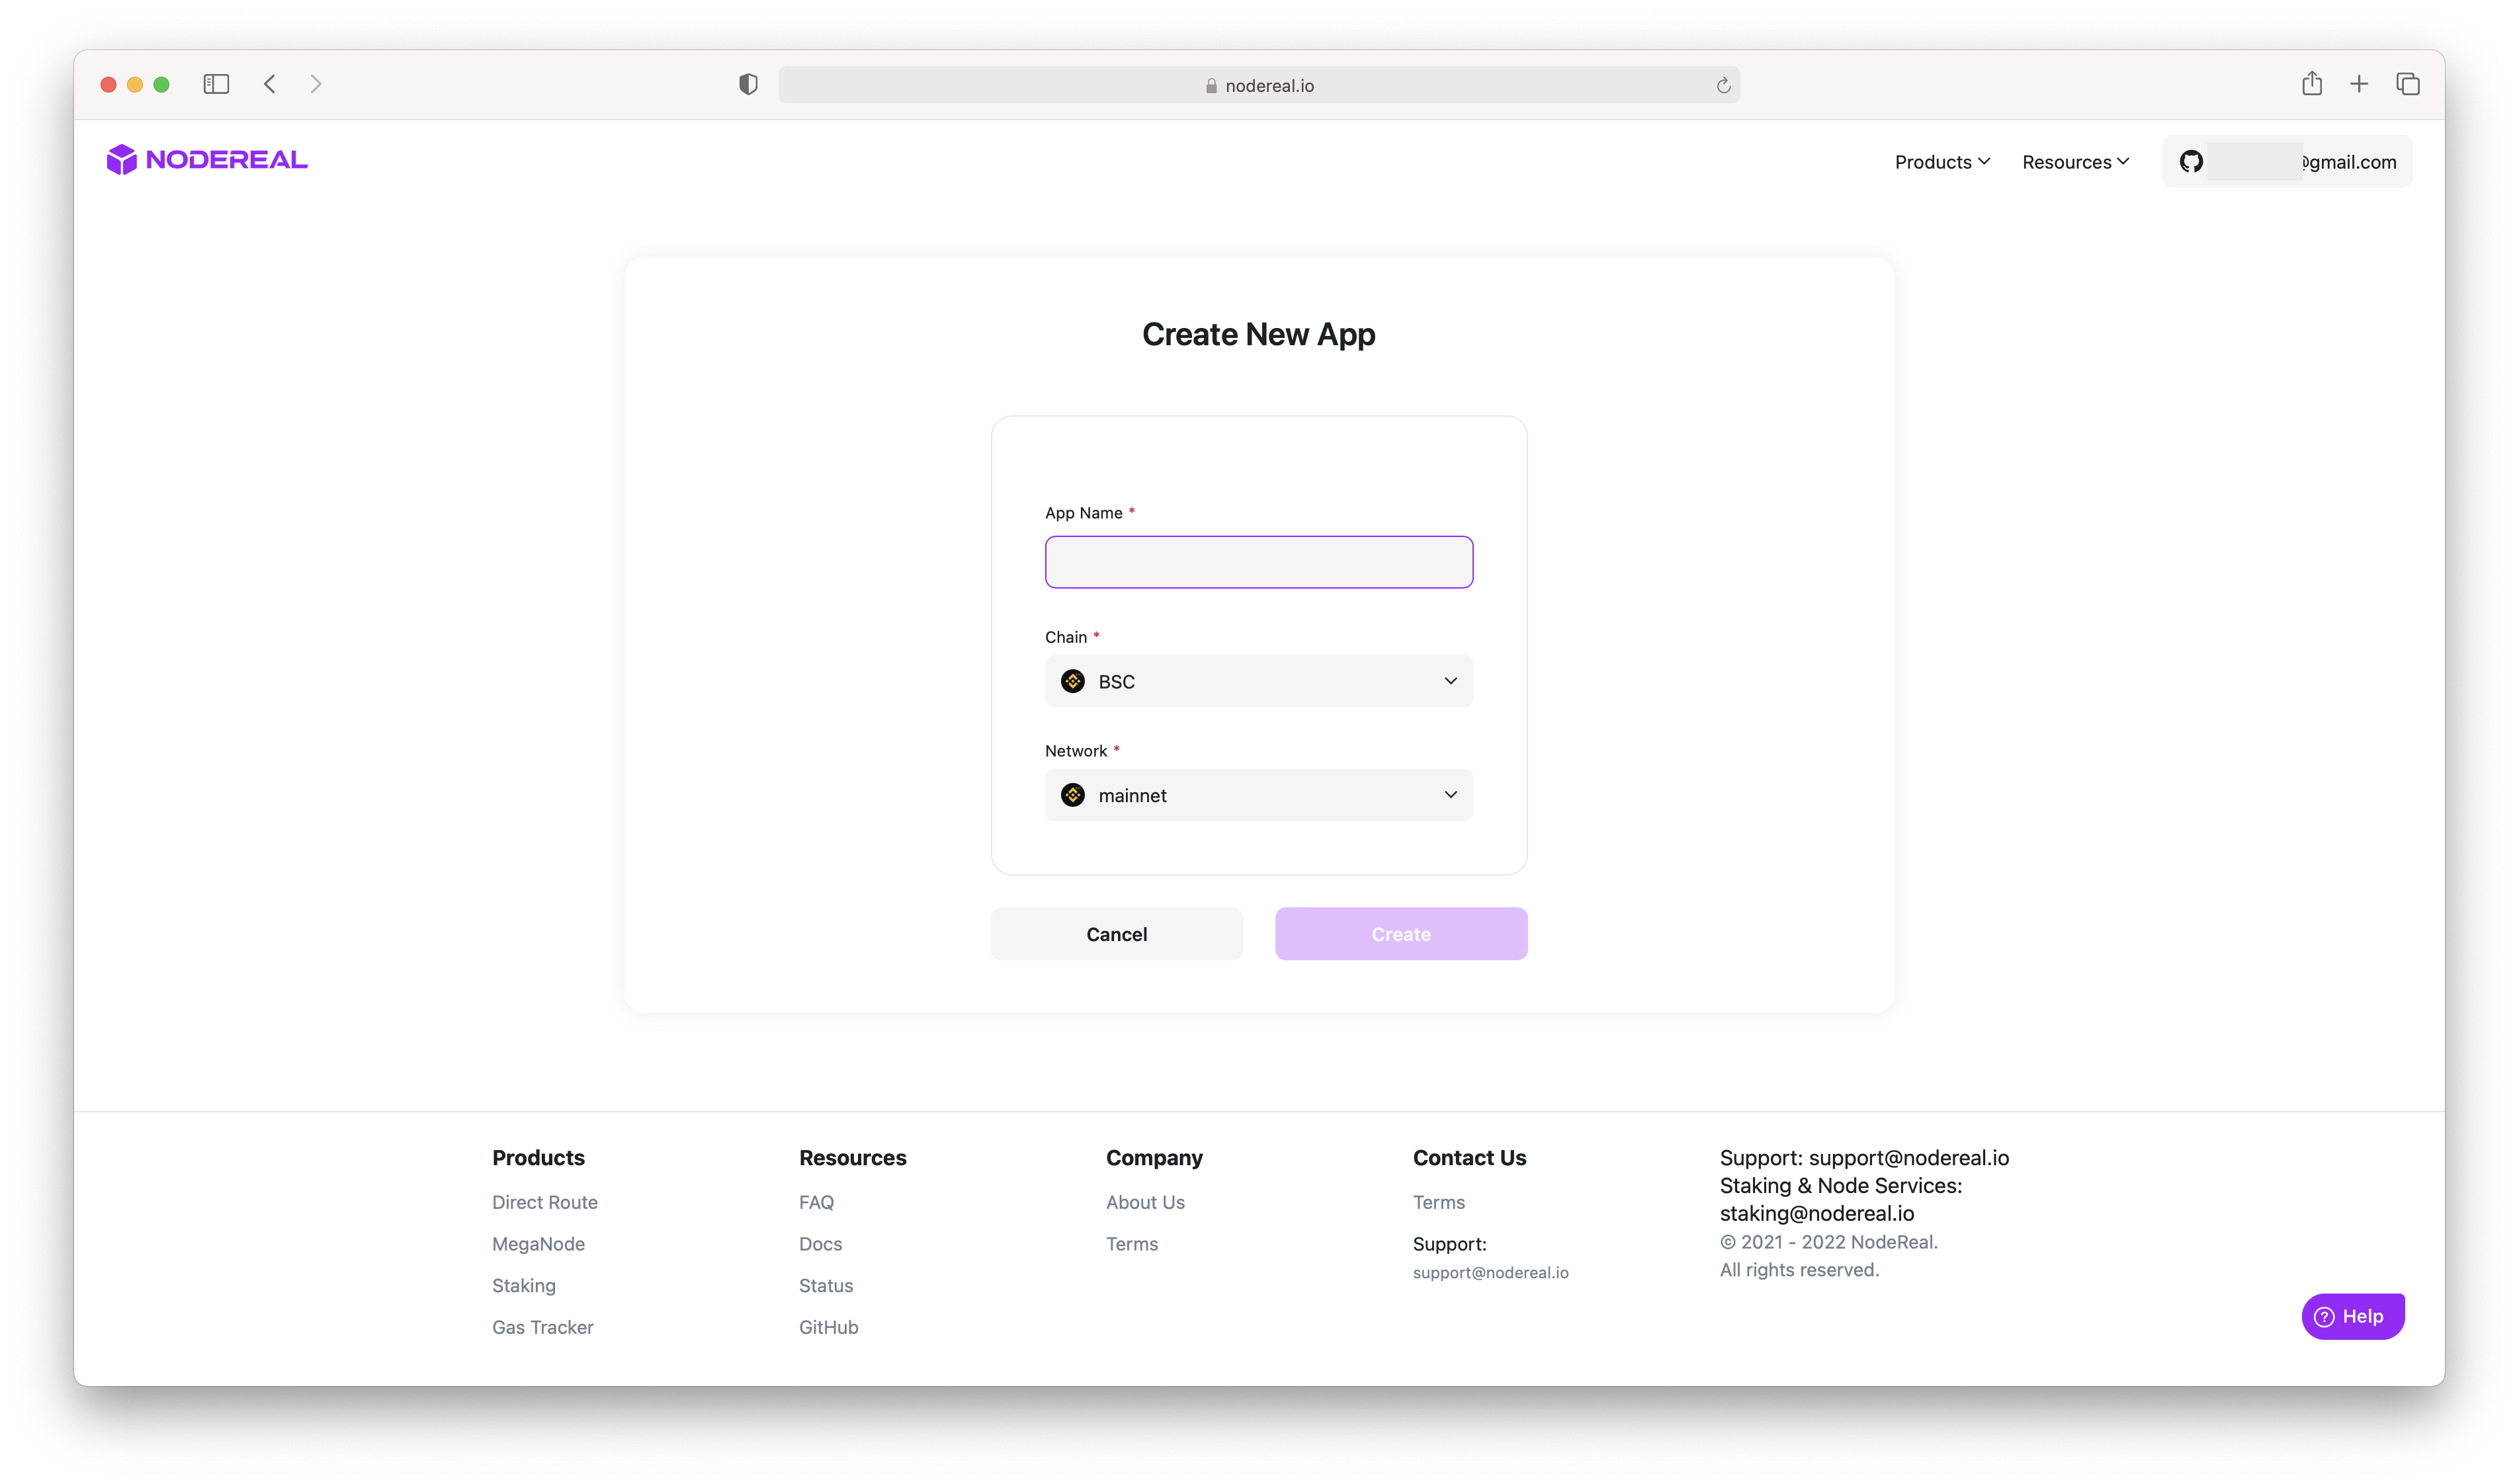
Task: Toggle the Safari sidebar icon
Action: click(216, 84)
